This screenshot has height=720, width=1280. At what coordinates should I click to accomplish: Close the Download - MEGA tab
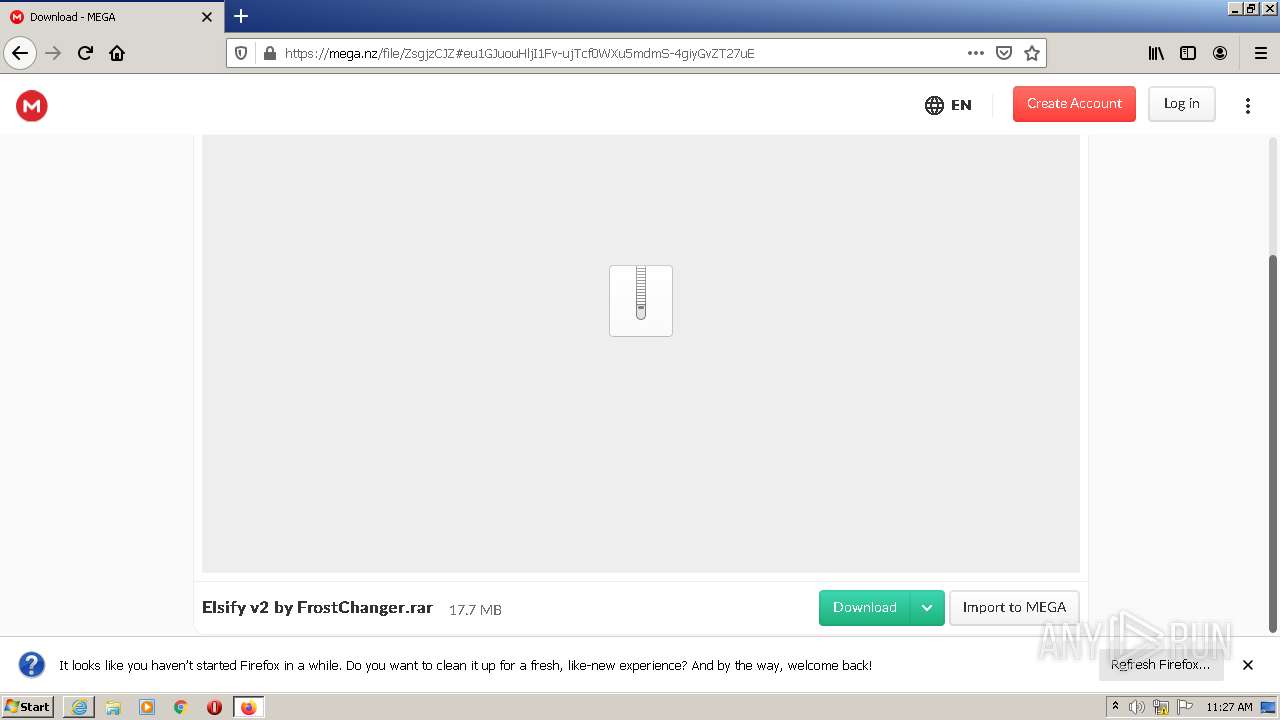click(207, 17)
